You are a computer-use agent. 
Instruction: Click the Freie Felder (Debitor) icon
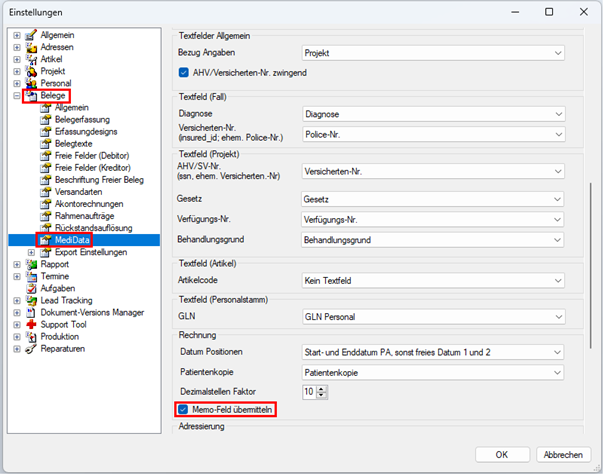tap(46, 156)
